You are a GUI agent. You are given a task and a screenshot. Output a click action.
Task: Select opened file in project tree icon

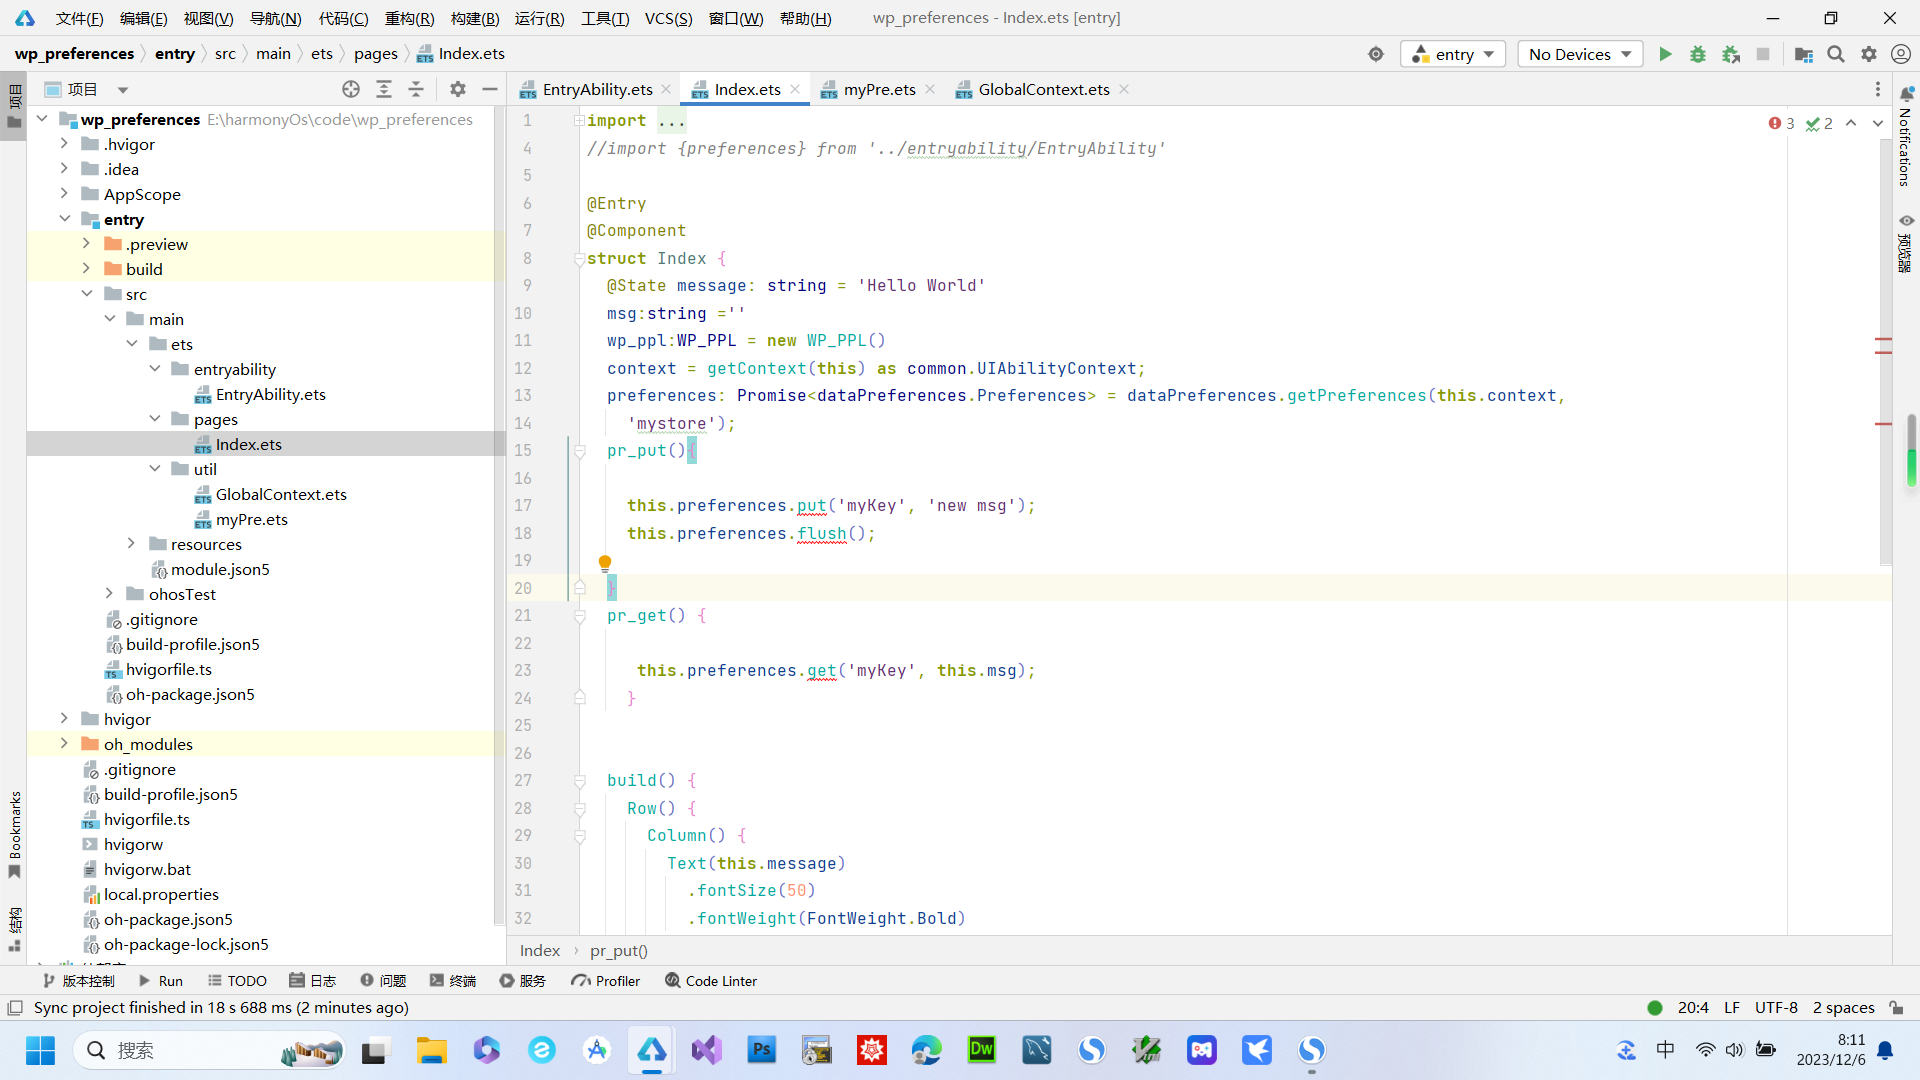coord(351,89)
